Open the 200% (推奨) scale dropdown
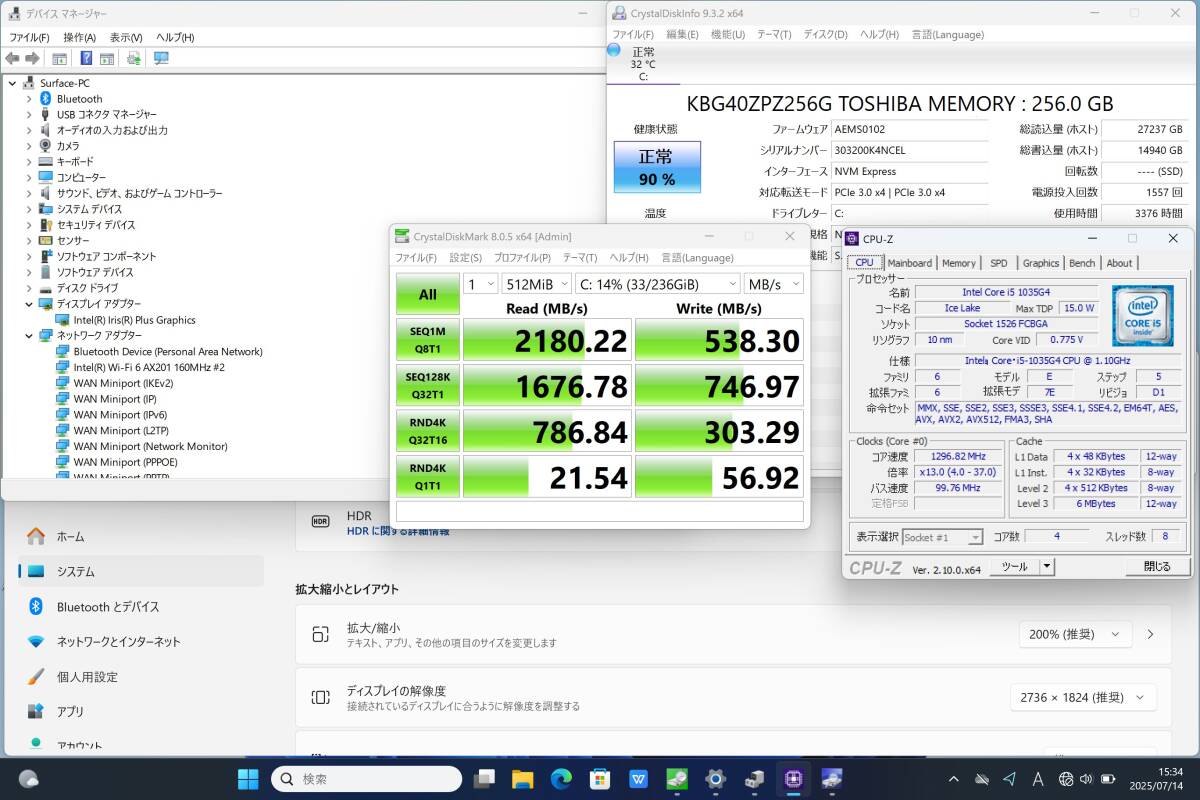 point(1075,634)
